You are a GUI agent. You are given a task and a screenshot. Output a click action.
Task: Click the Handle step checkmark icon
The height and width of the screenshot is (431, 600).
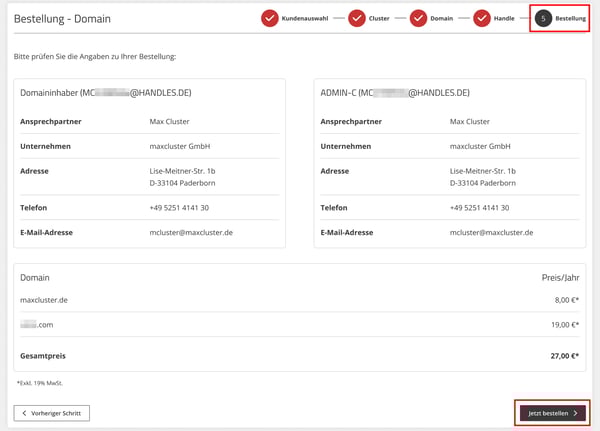[482, 18]
